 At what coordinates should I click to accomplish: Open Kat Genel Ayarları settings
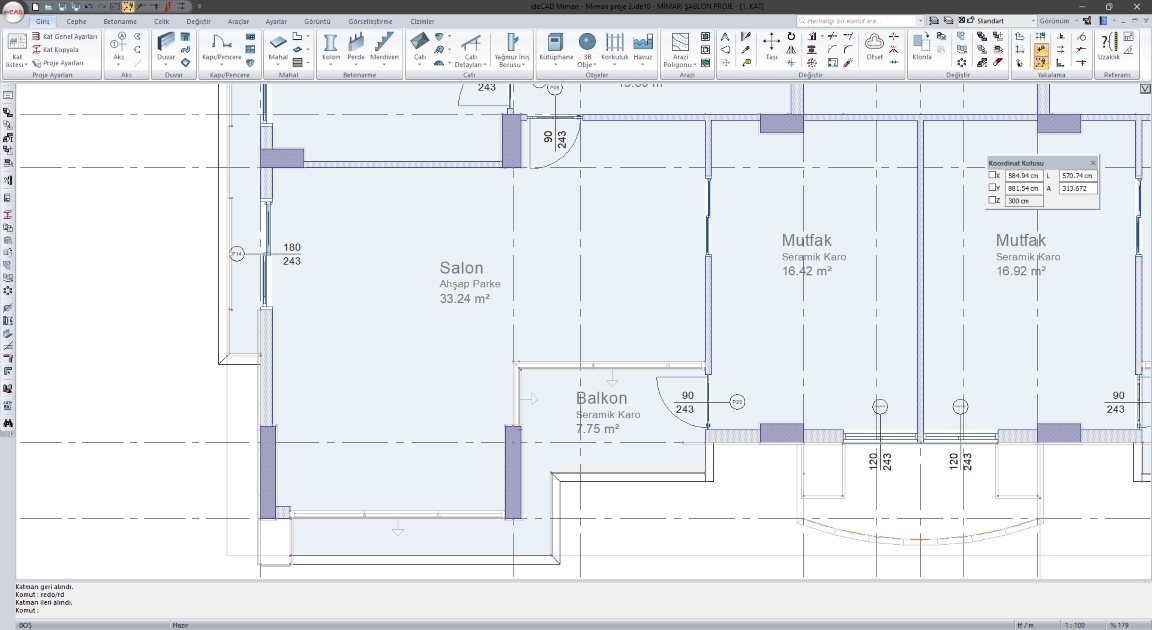coord(69,36)
